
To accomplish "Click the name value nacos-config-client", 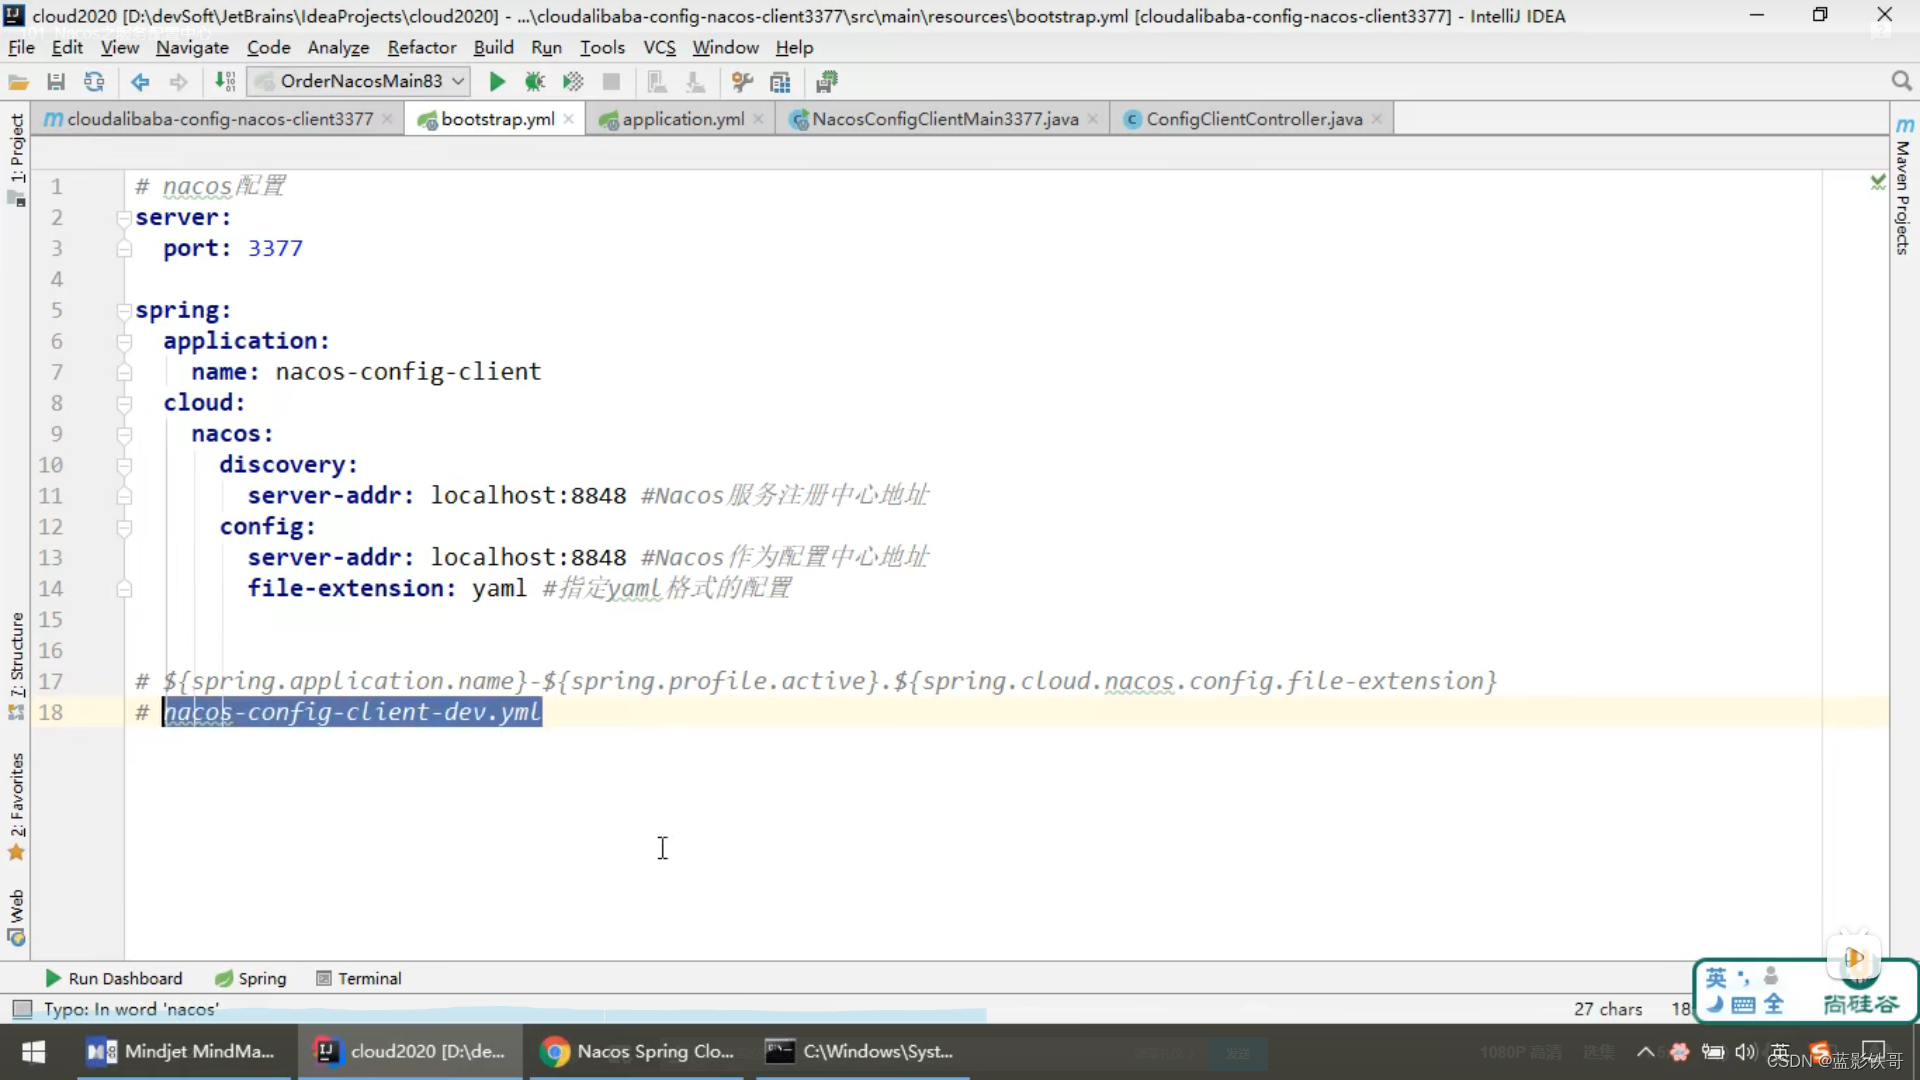I will tap(408, 372).
